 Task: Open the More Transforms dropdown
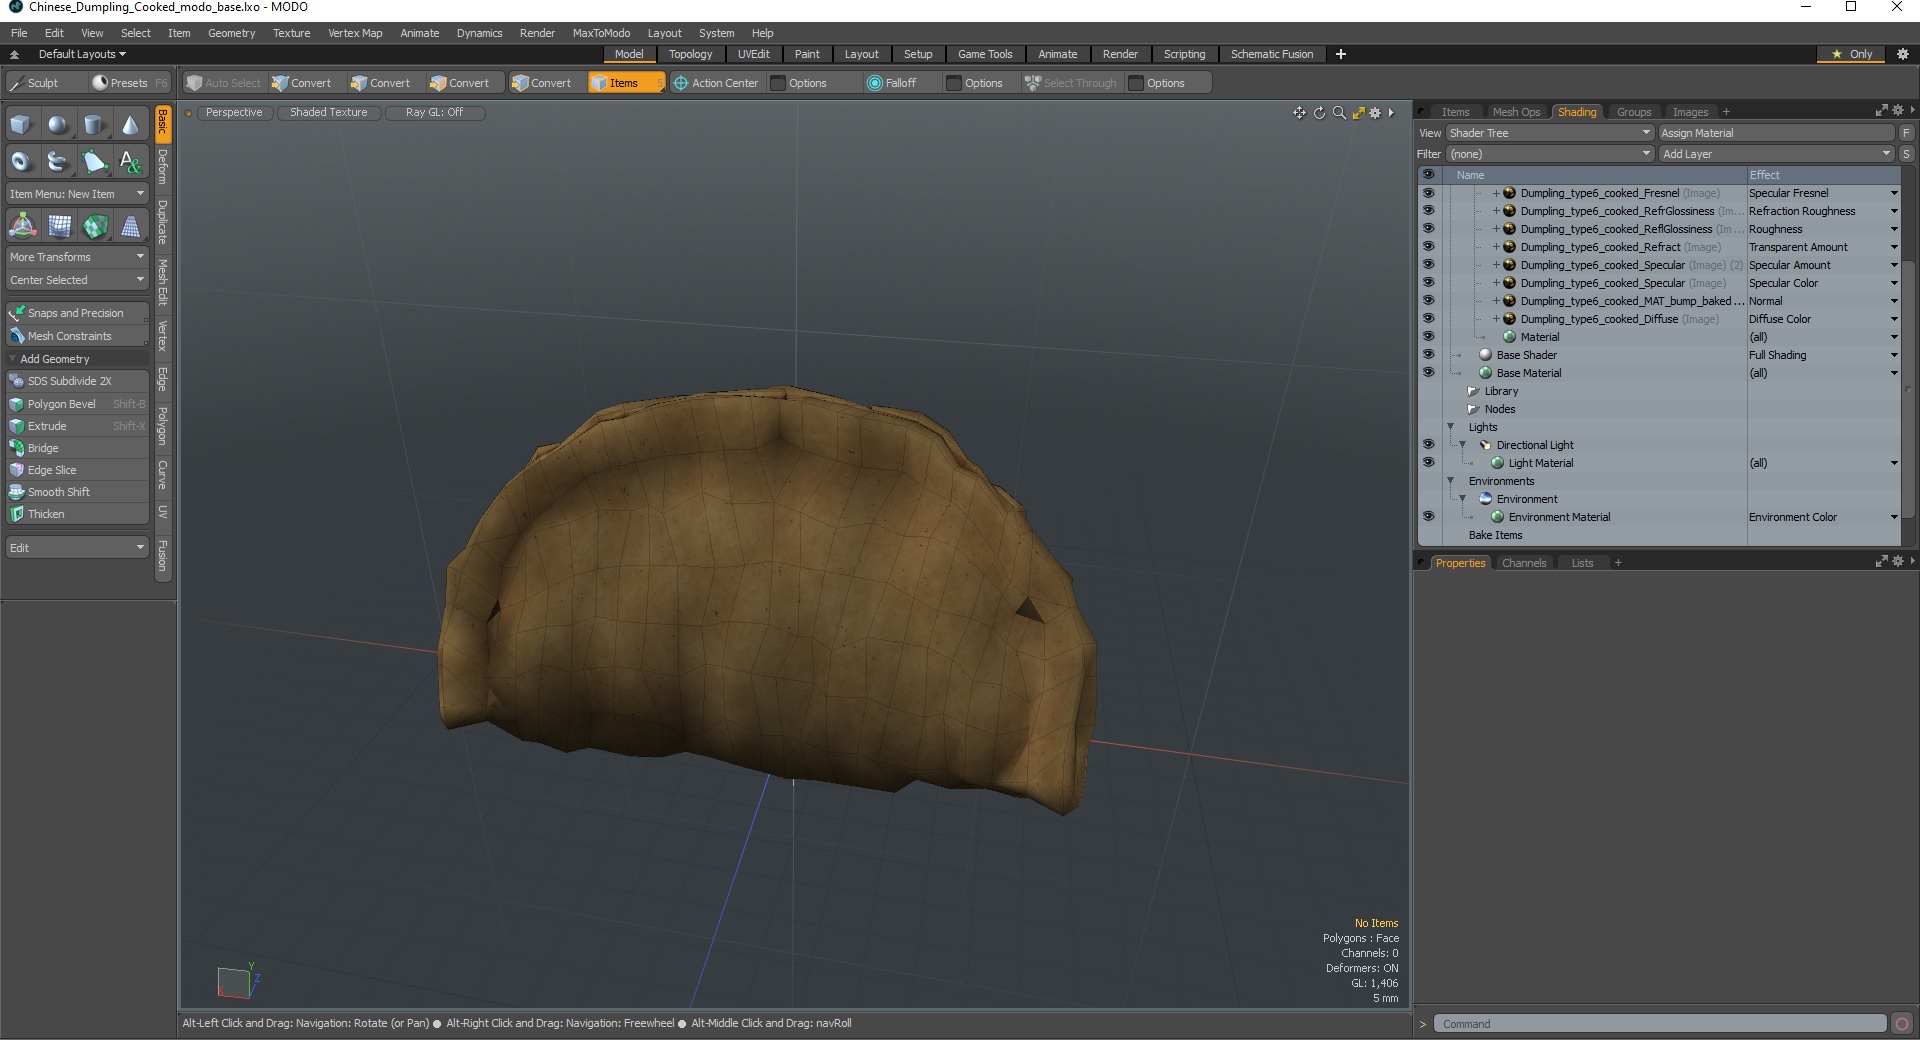77,257
